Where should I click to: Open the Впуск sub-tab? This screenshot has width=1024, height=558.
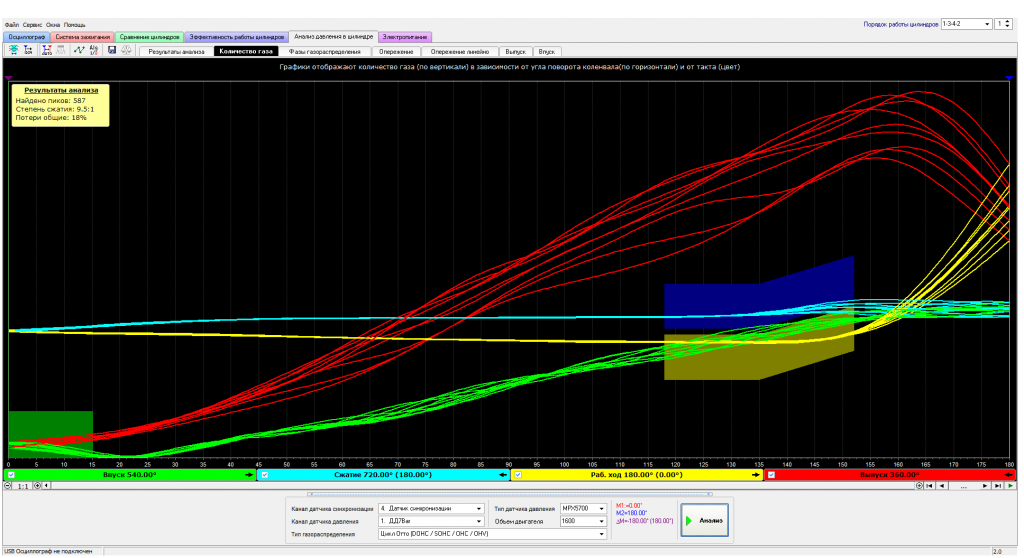pyautogui.click(x=547, y=52)
